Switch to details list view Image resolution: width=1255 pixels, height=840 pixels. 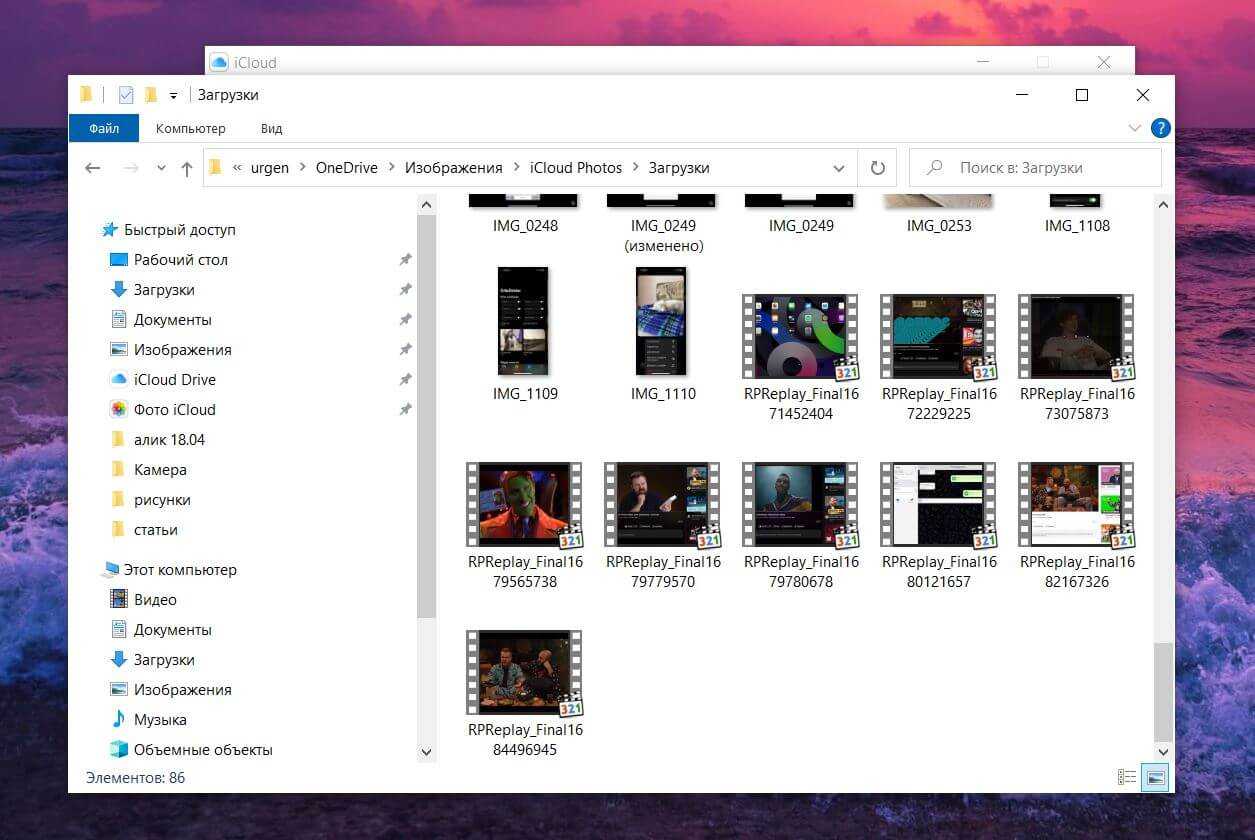point(1127,777)
